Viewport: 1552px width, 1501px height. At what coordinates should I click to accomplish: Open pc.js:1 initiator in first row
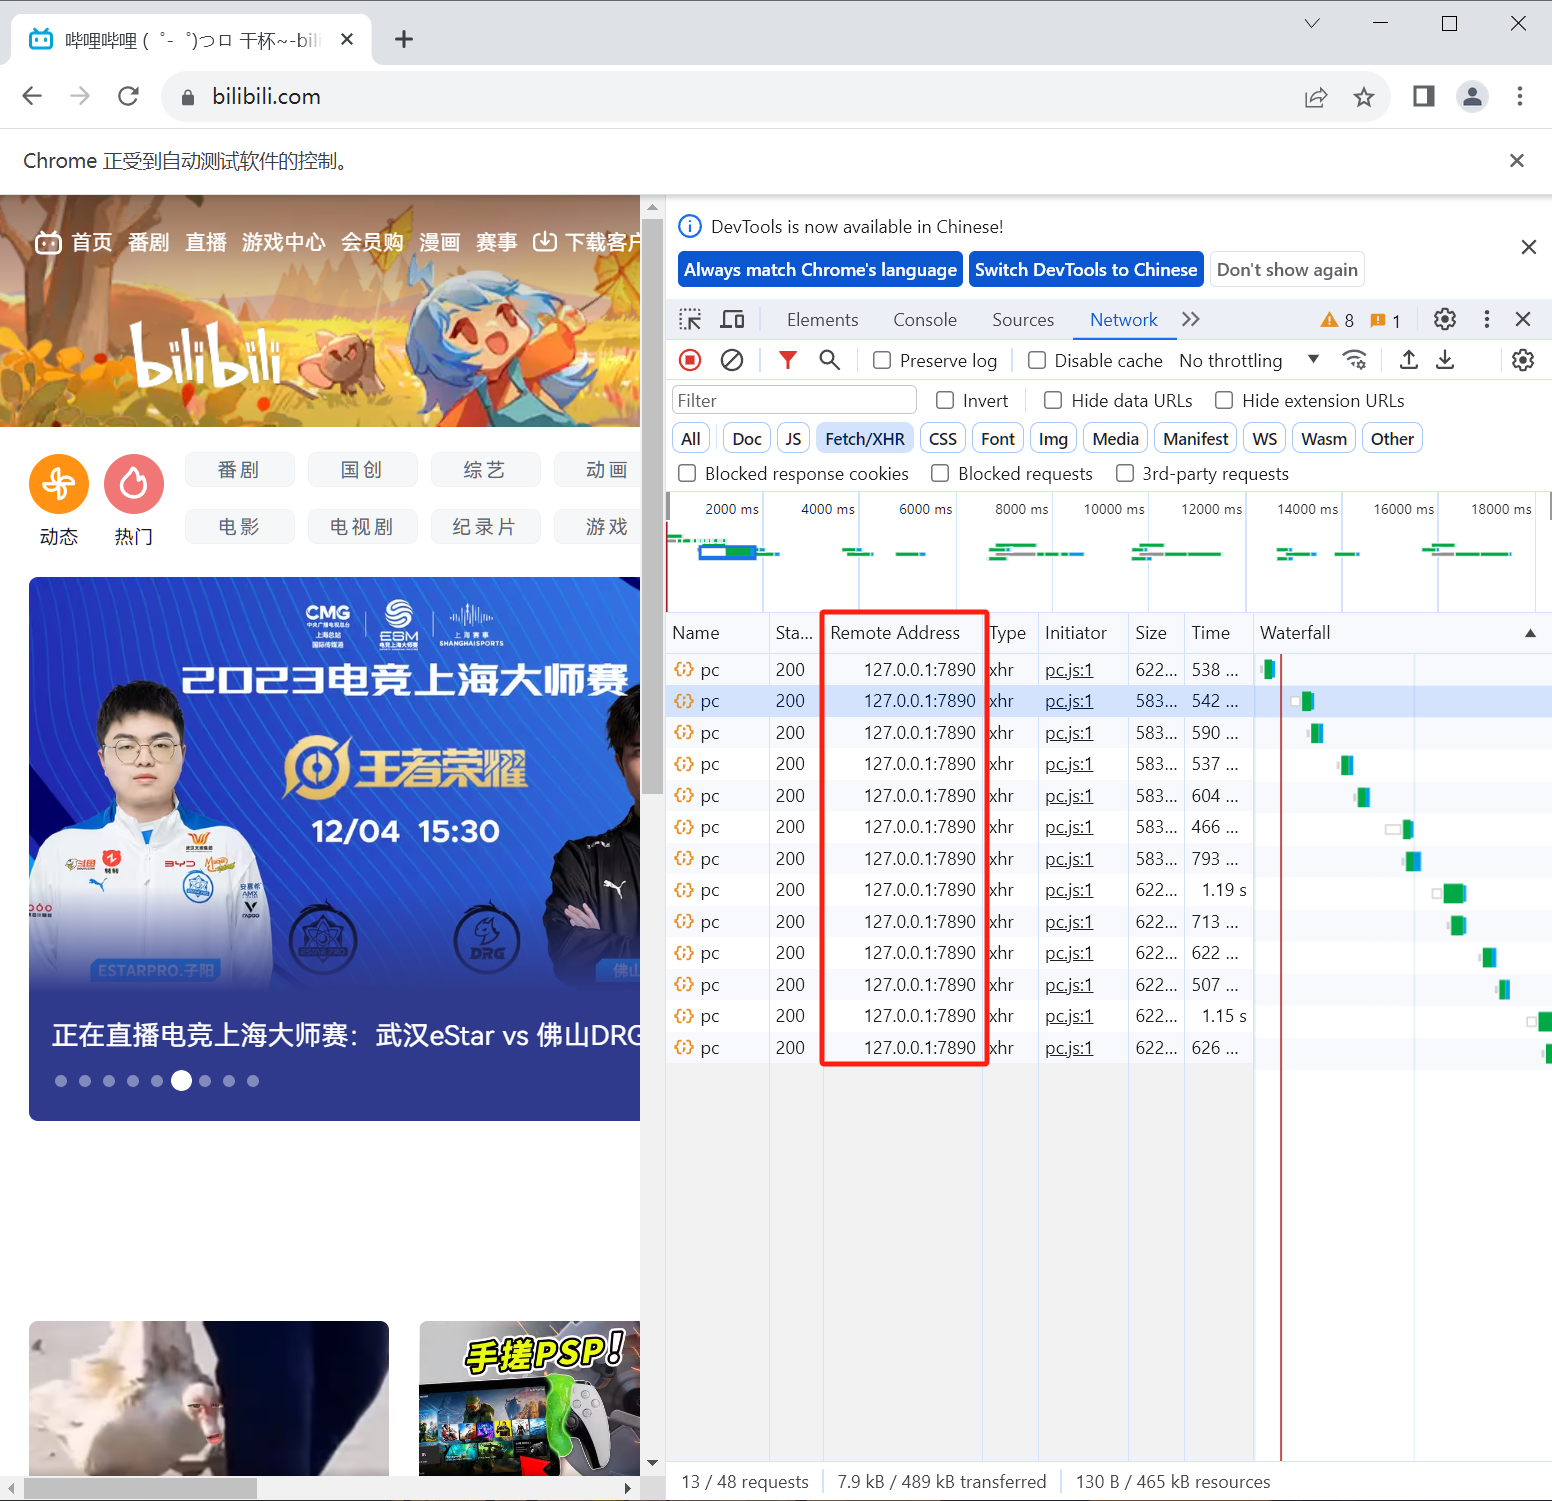1069,670
